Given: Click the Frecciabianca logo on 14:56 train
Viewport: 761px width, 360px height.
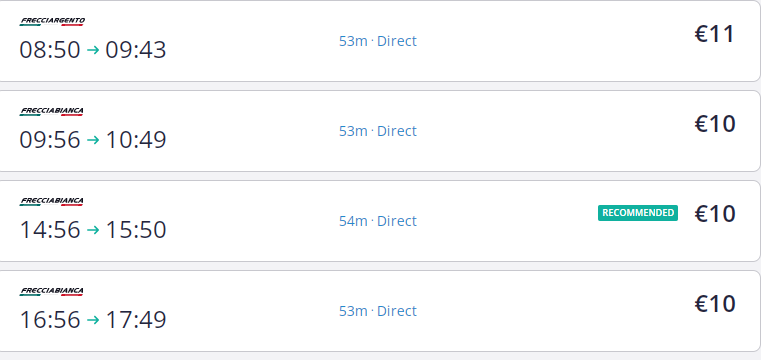Looking at the screenshot, I should (x=51, y=202).
